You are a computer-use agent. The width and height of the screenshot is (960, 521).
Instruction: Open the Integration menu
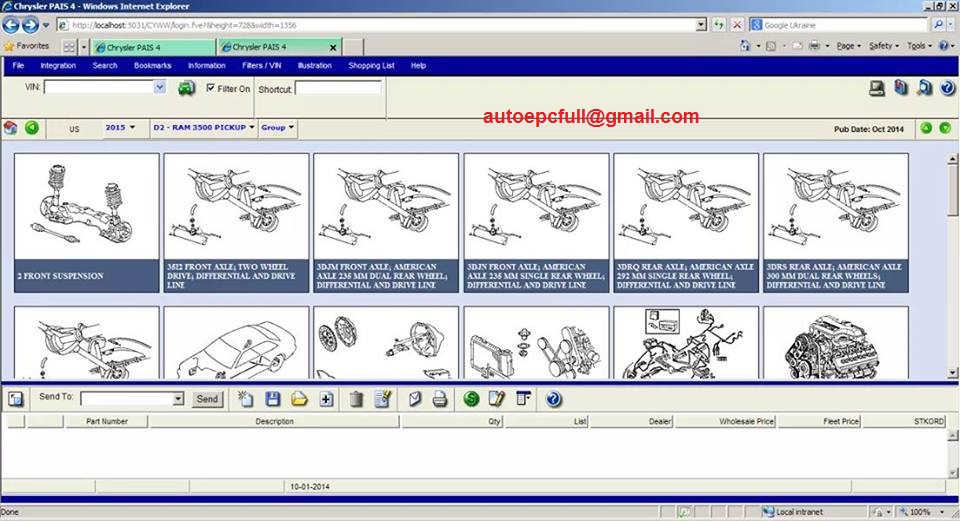pyautogui.click(x=58, y=66)
